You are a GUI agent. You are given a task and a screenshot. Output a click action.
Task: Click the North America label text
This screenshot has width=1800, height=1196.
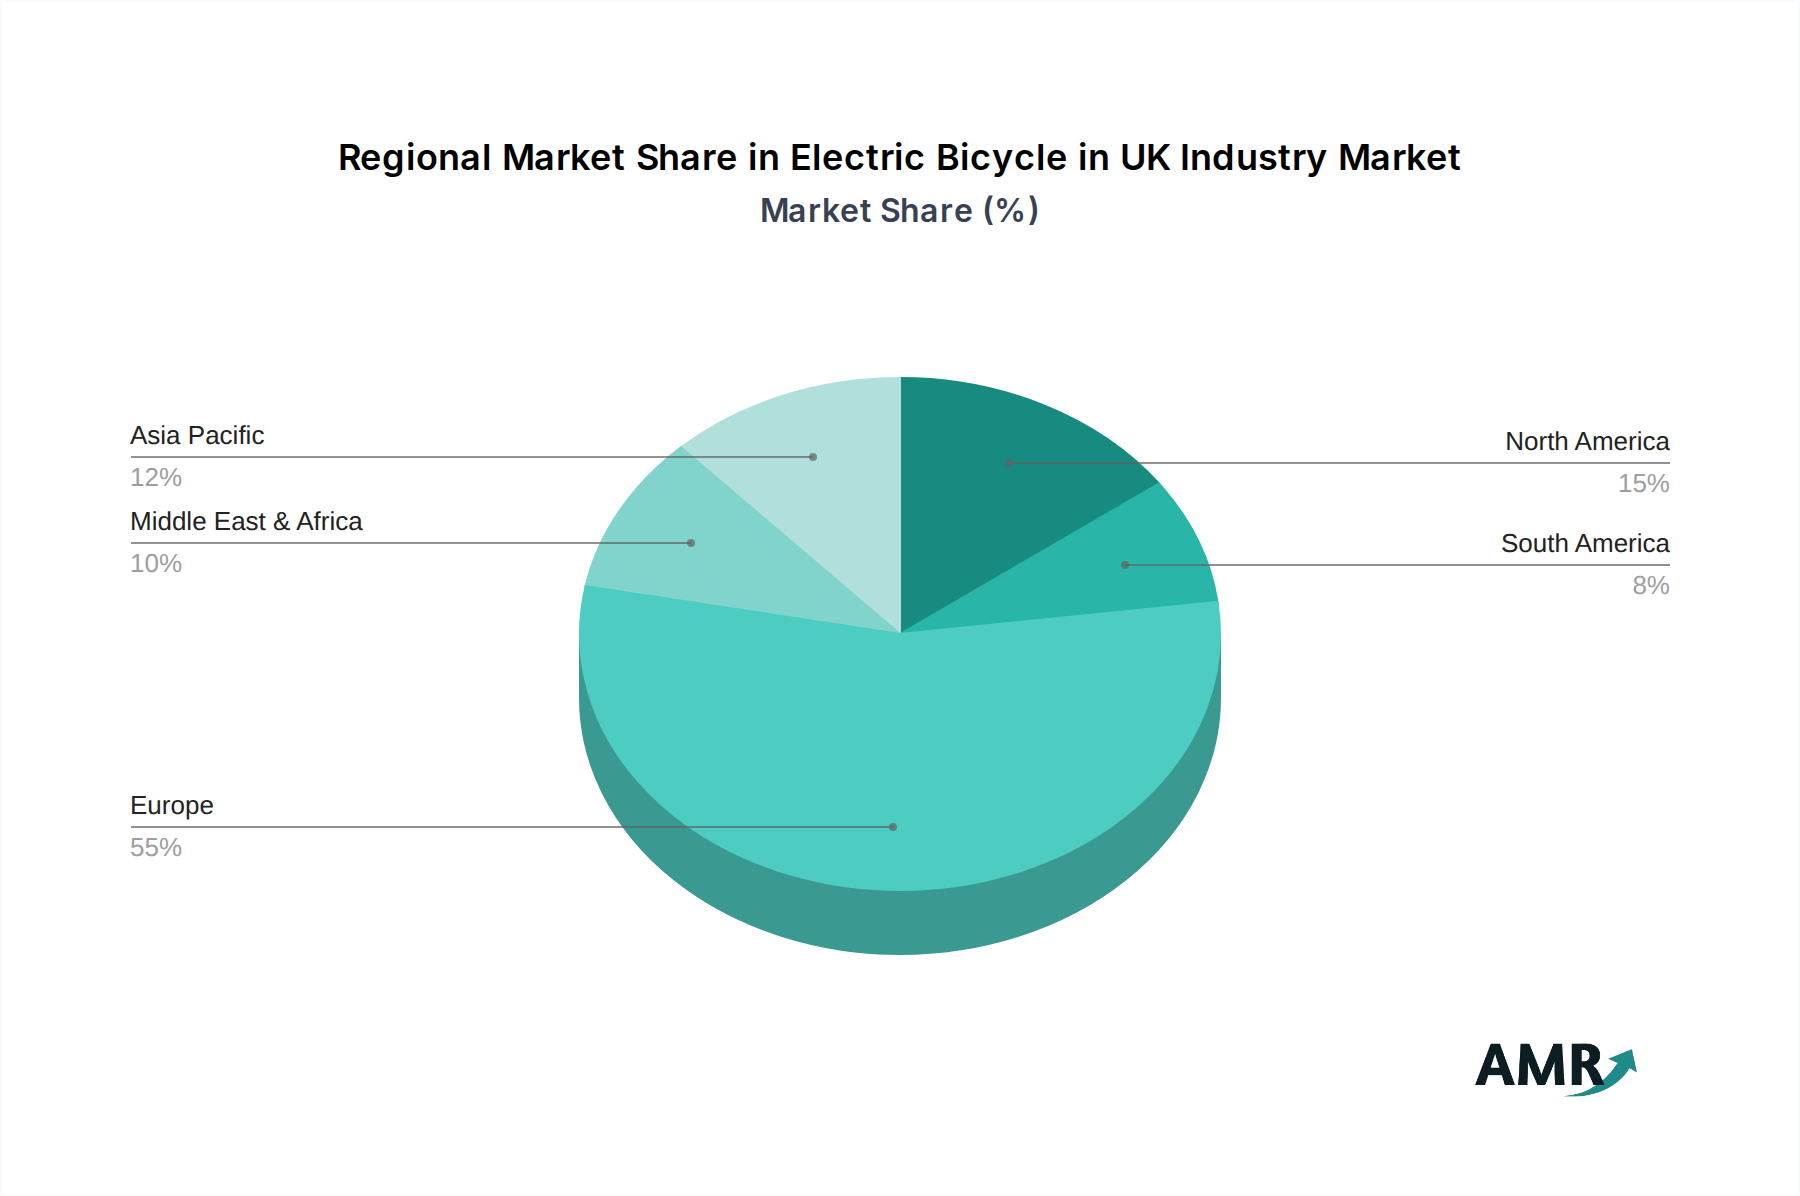pos(1586,441)
